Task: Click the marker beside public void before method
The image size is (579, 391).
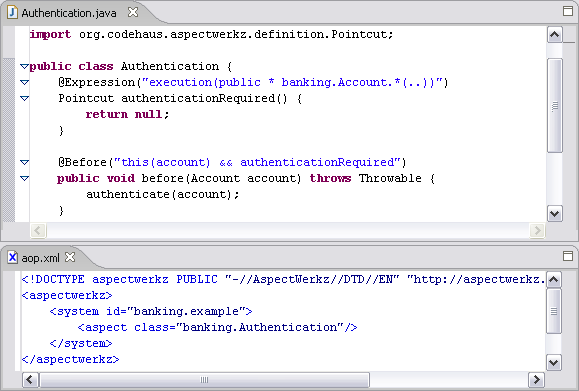Action: click(24, 178)
